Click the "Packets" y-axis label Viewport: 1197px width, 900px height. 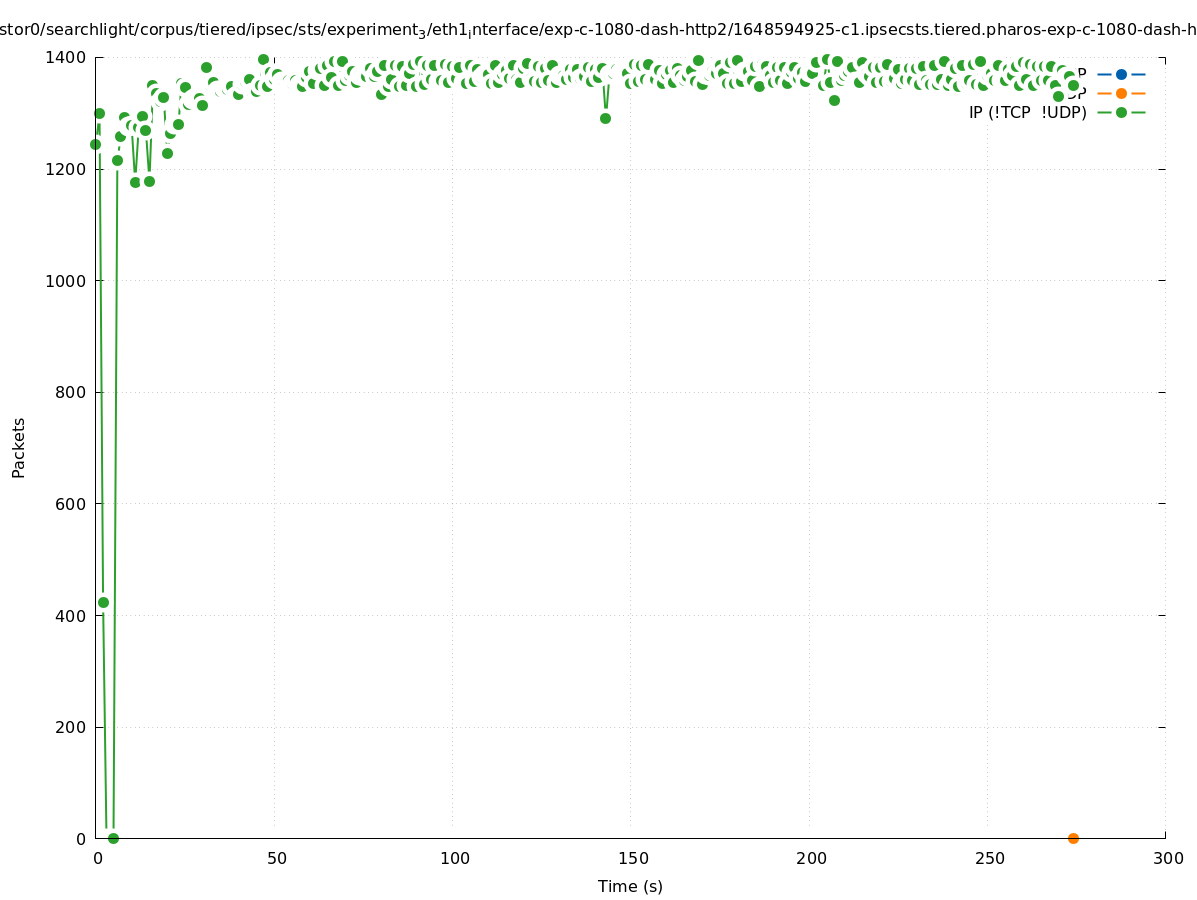pos(19,447)
